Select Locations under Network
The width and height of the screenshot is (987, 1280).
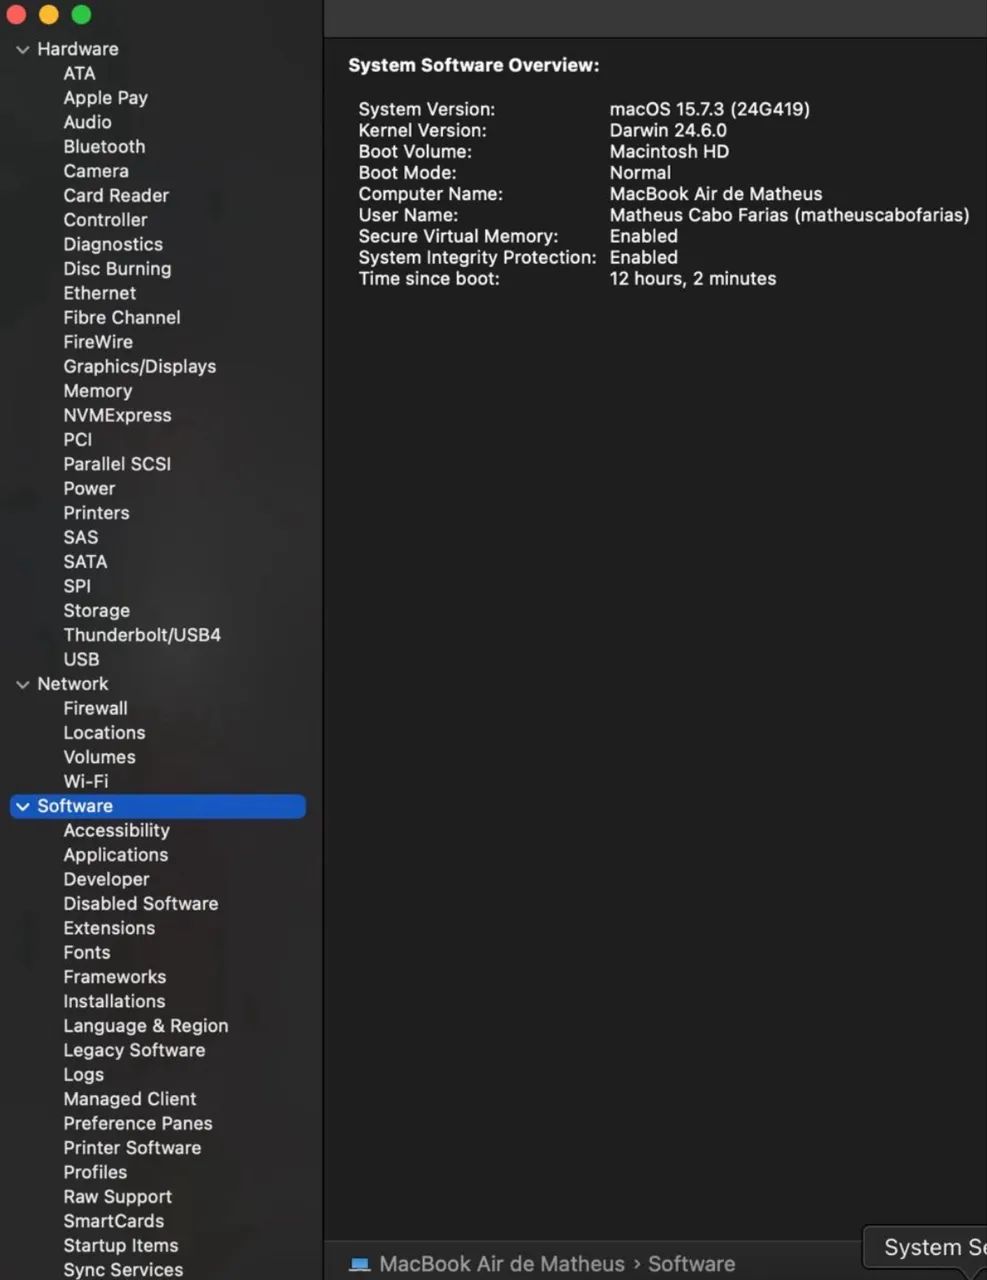pos(104,733)
